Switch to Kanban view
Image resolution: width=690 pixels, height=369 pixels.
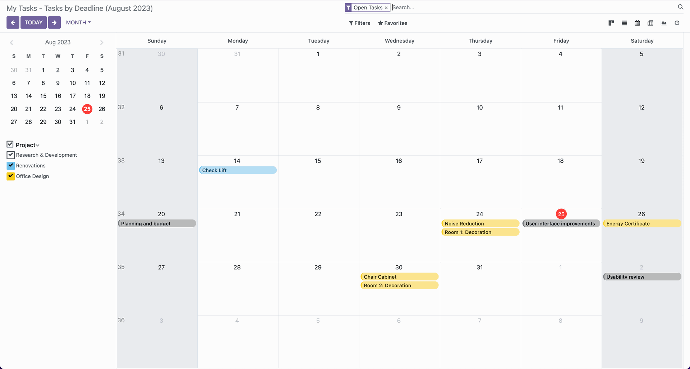click(x=611, y=23)
